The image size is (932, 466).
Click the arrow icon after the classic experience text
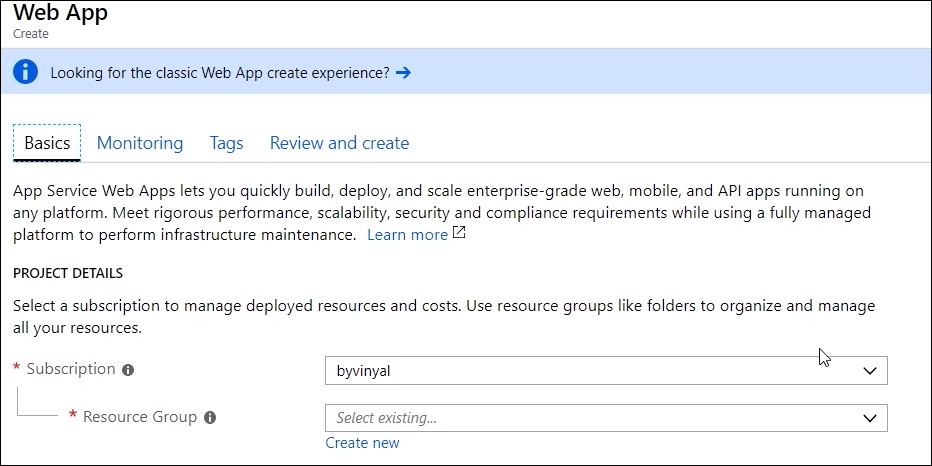(x=403, y=72)
